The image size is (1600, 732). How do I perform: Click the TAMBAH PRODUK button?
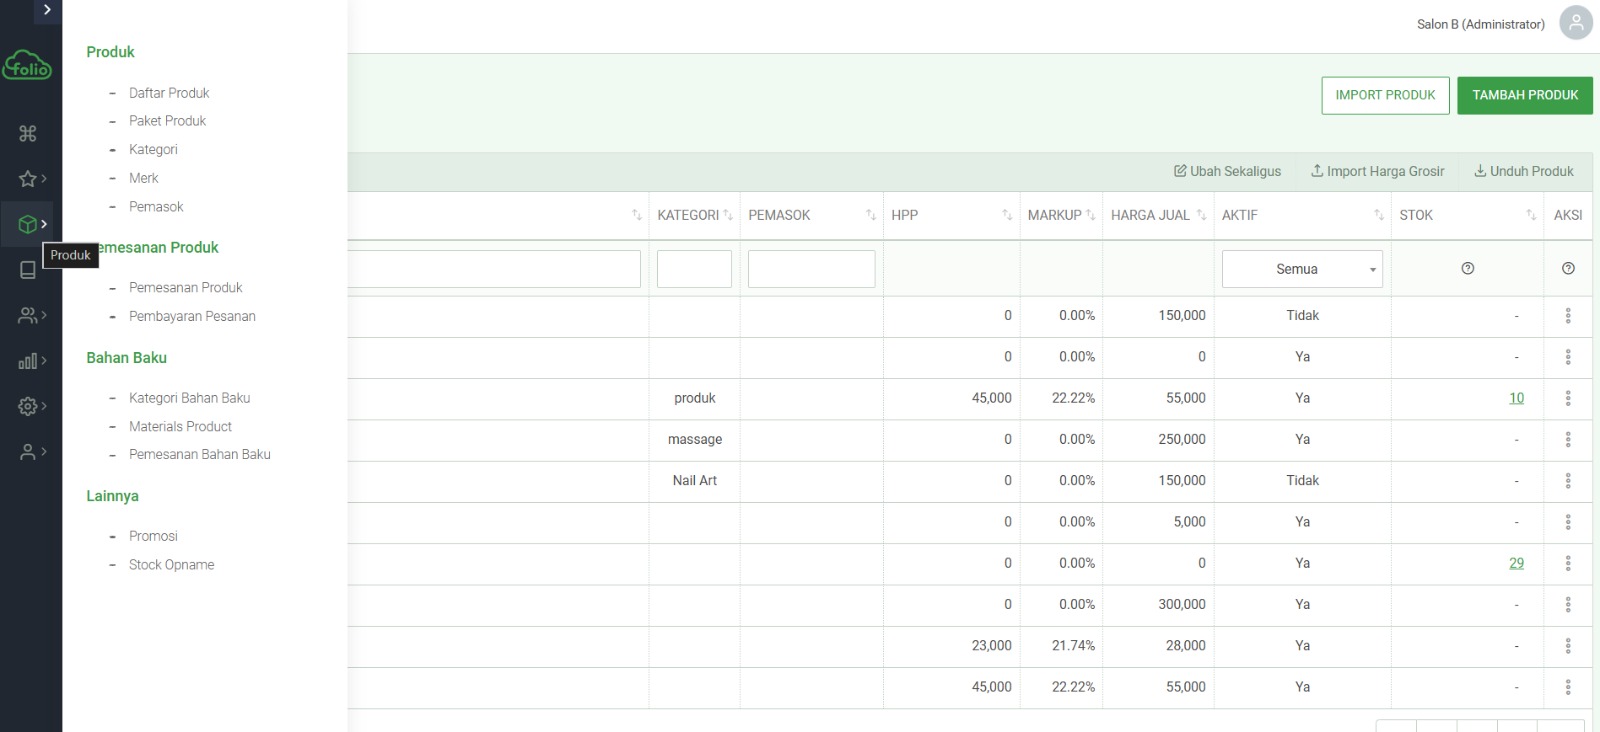tap(1524, 95)
